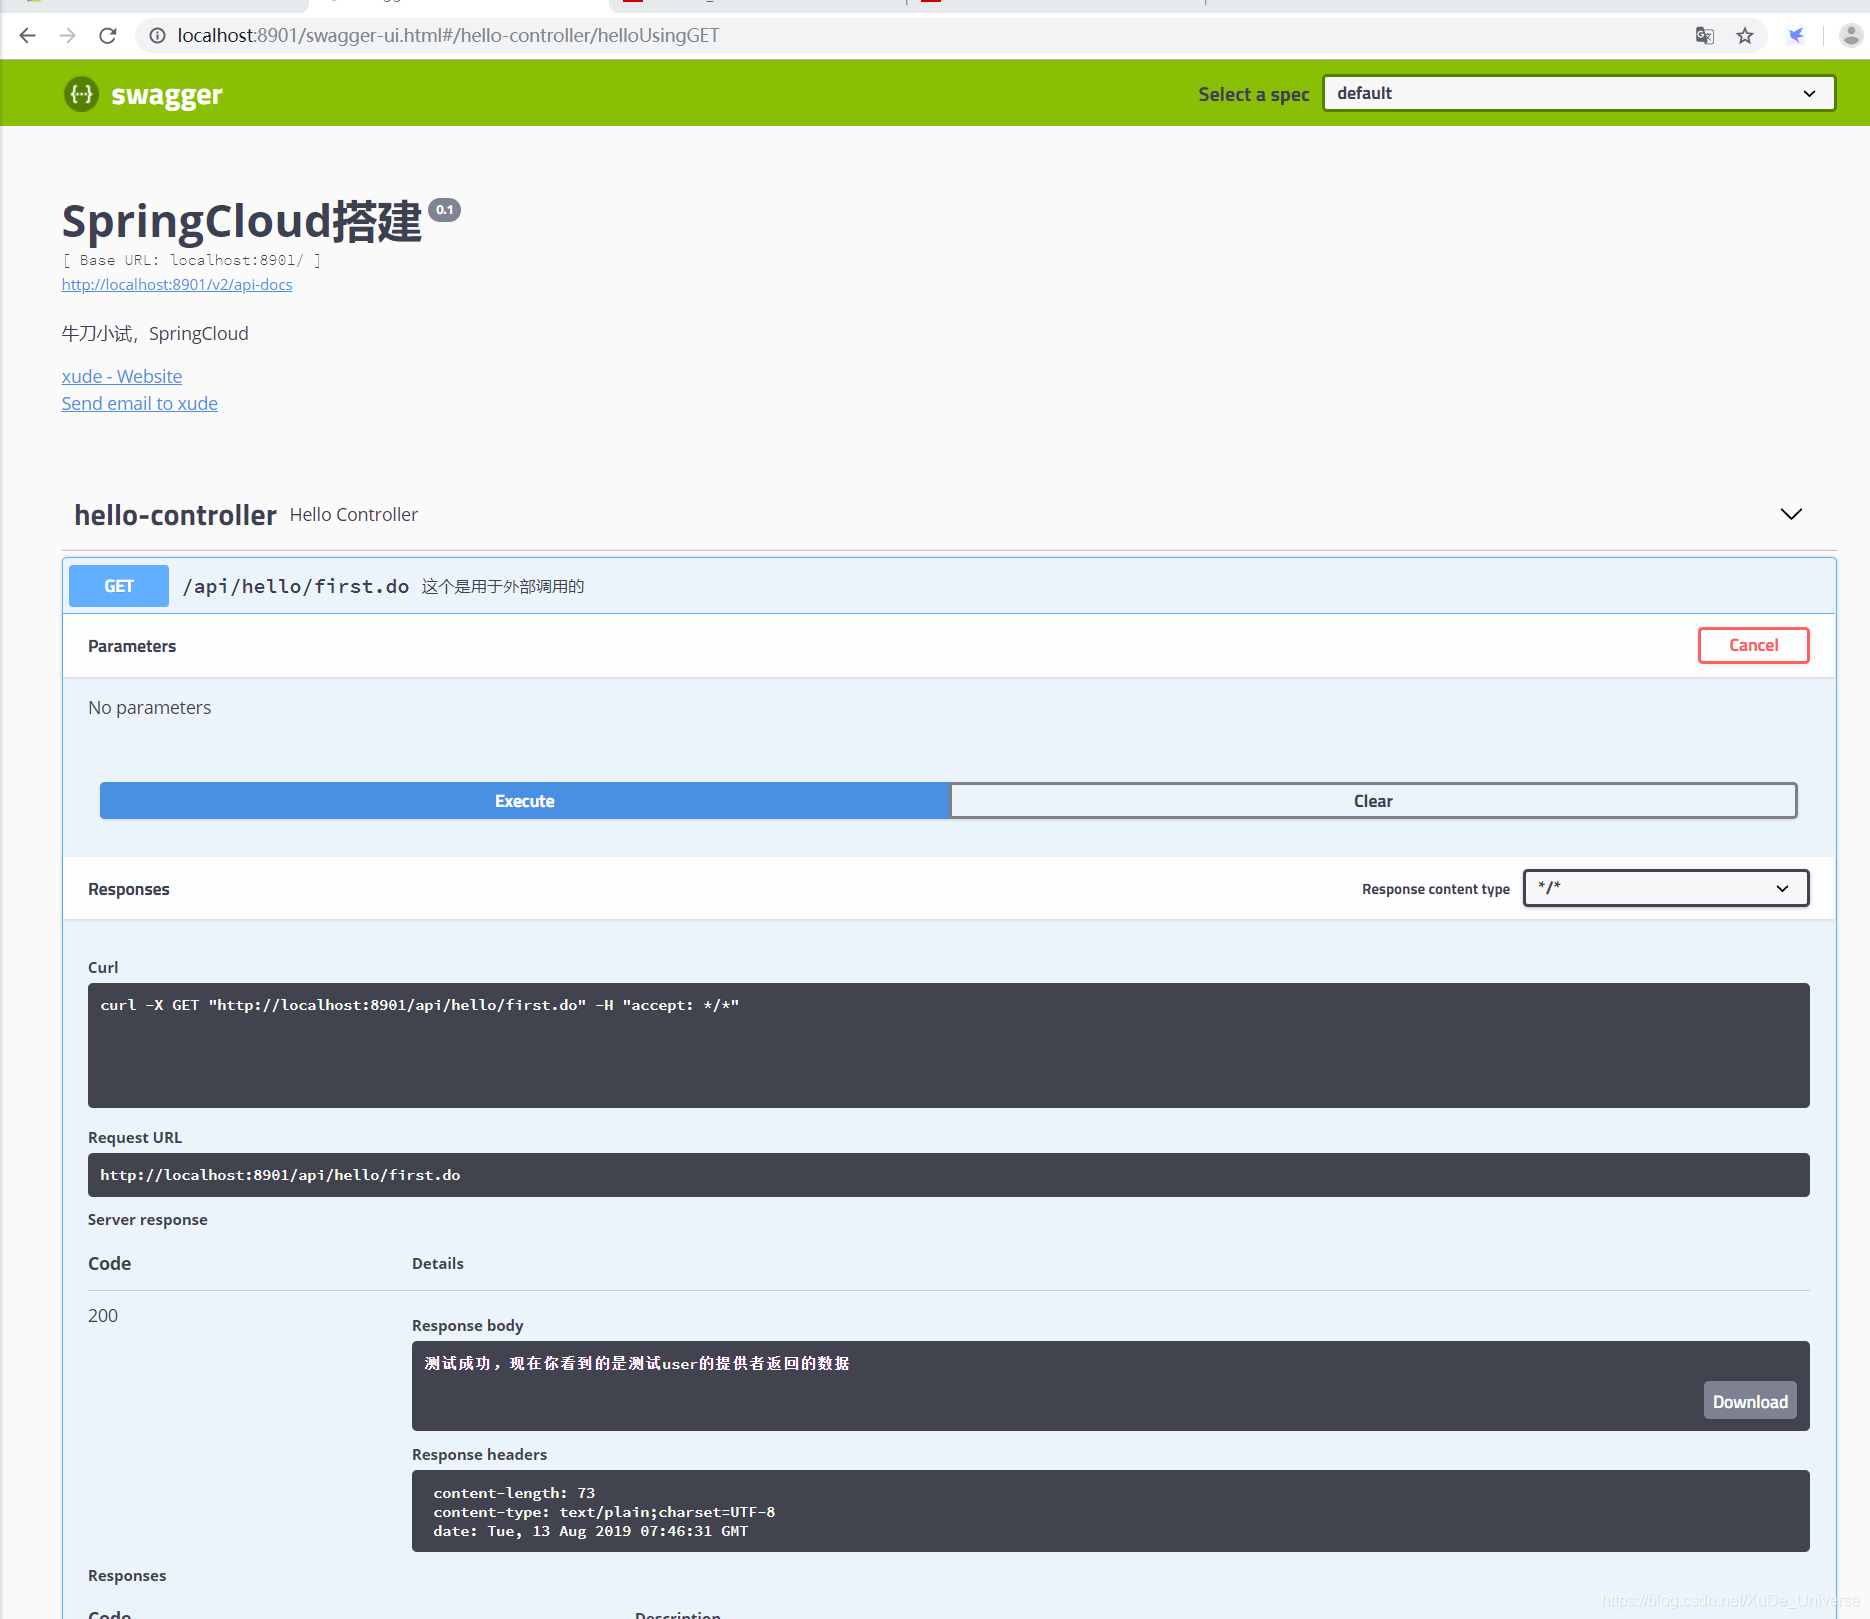Click the Server response label
The width and height of the screenshot is (1870, 1619).
148,1220
